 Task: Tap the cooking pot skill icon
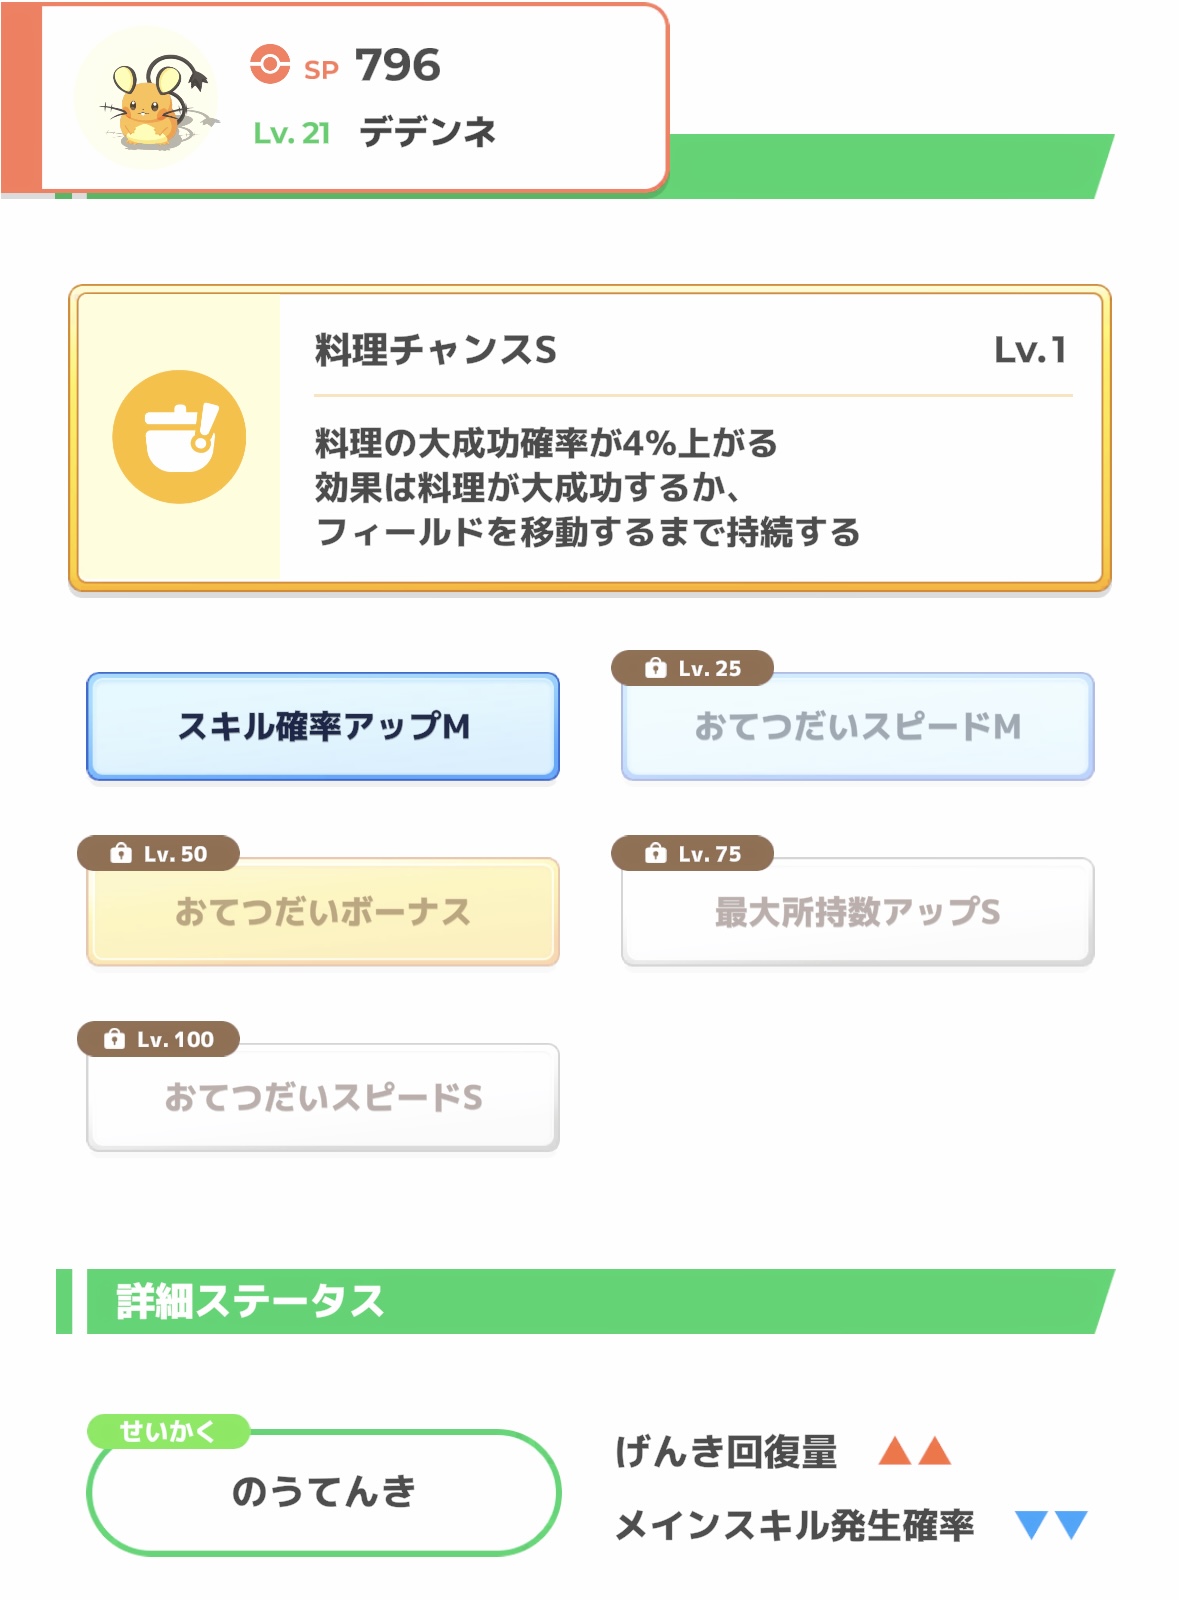click(179, 437)
